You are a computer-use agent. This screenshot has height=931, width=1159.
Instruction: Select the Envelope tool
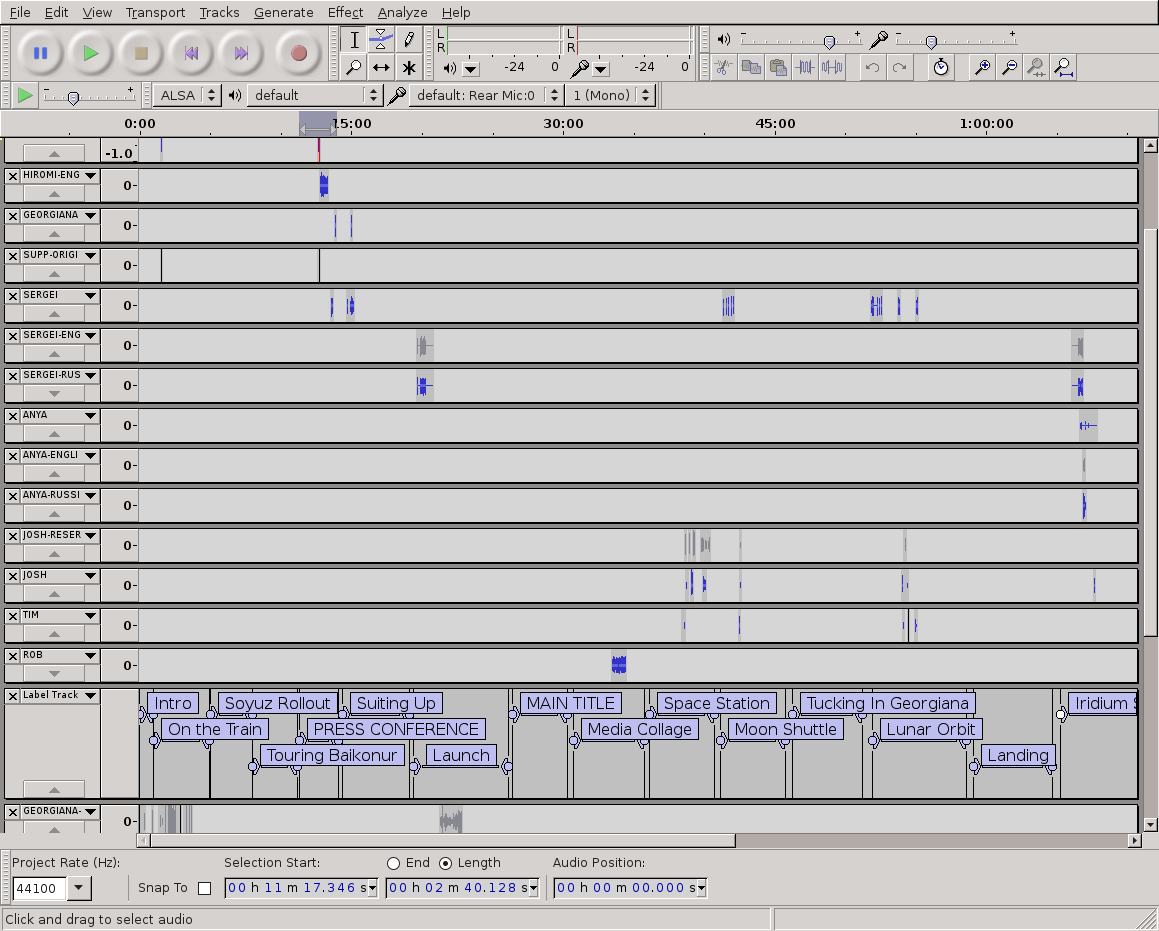[381, 39]
